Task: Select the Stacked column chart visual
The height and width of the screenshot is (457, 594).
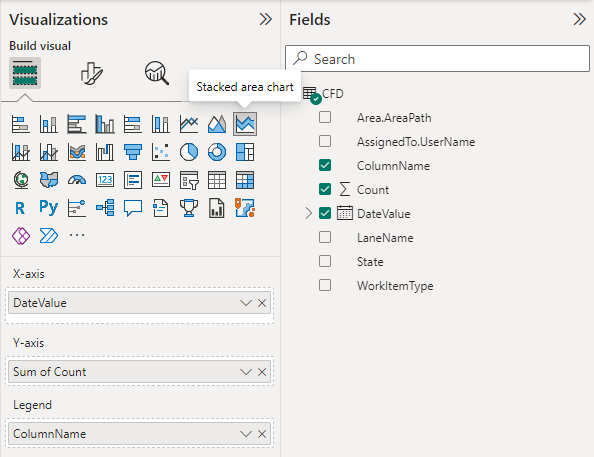Action: 48,124
